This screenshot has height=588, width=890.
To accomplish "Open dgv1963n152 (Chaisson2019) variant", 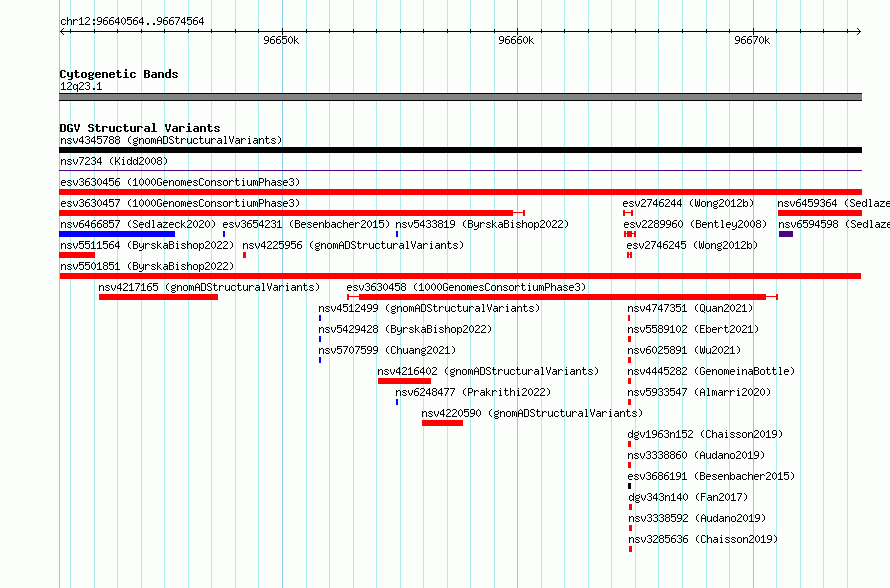I will coord(705,434).
